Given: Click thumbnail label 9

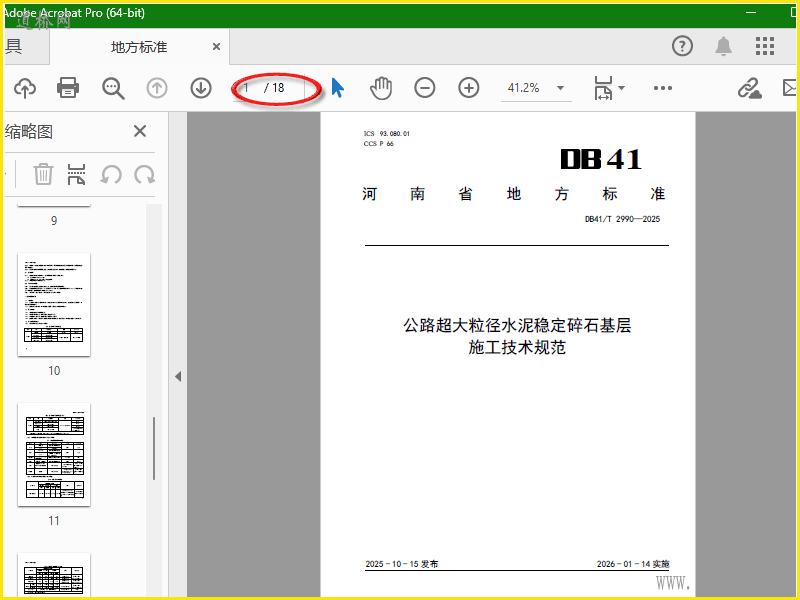Looking at the screenshot, I should click(54, 220).
